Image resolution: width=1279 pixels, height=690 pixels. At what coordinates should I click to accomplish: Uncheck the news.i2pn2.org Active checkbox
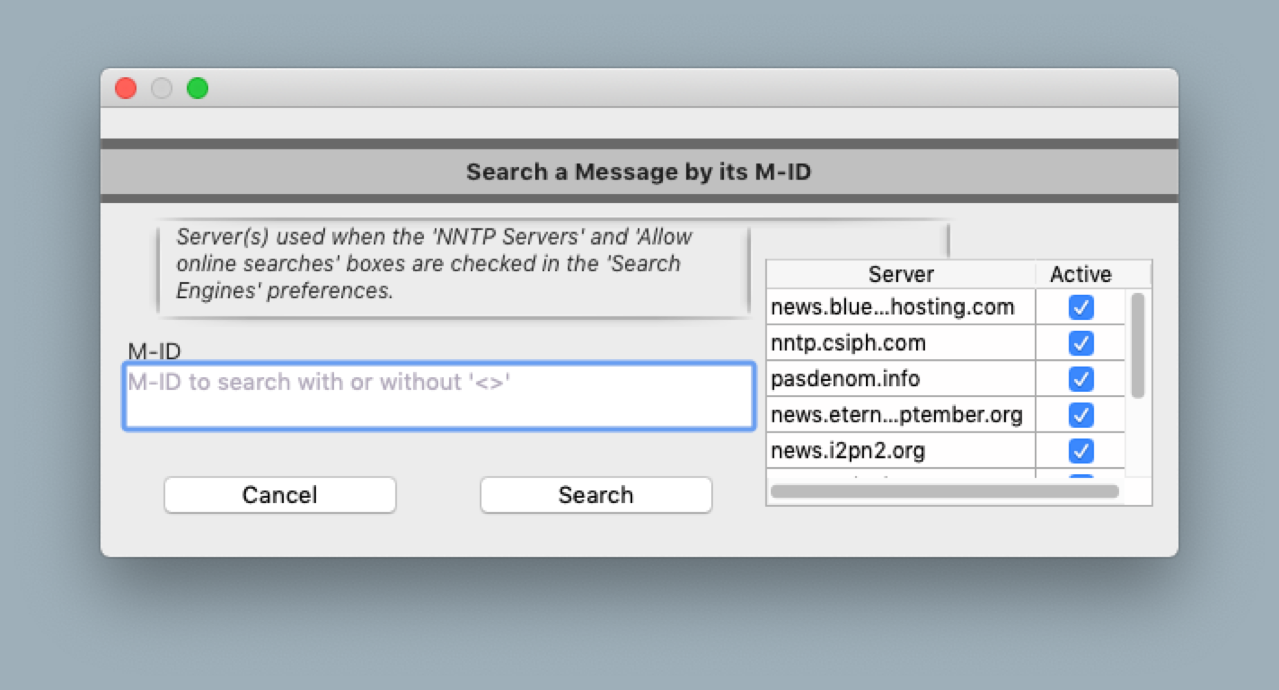tap(1080, 451)
